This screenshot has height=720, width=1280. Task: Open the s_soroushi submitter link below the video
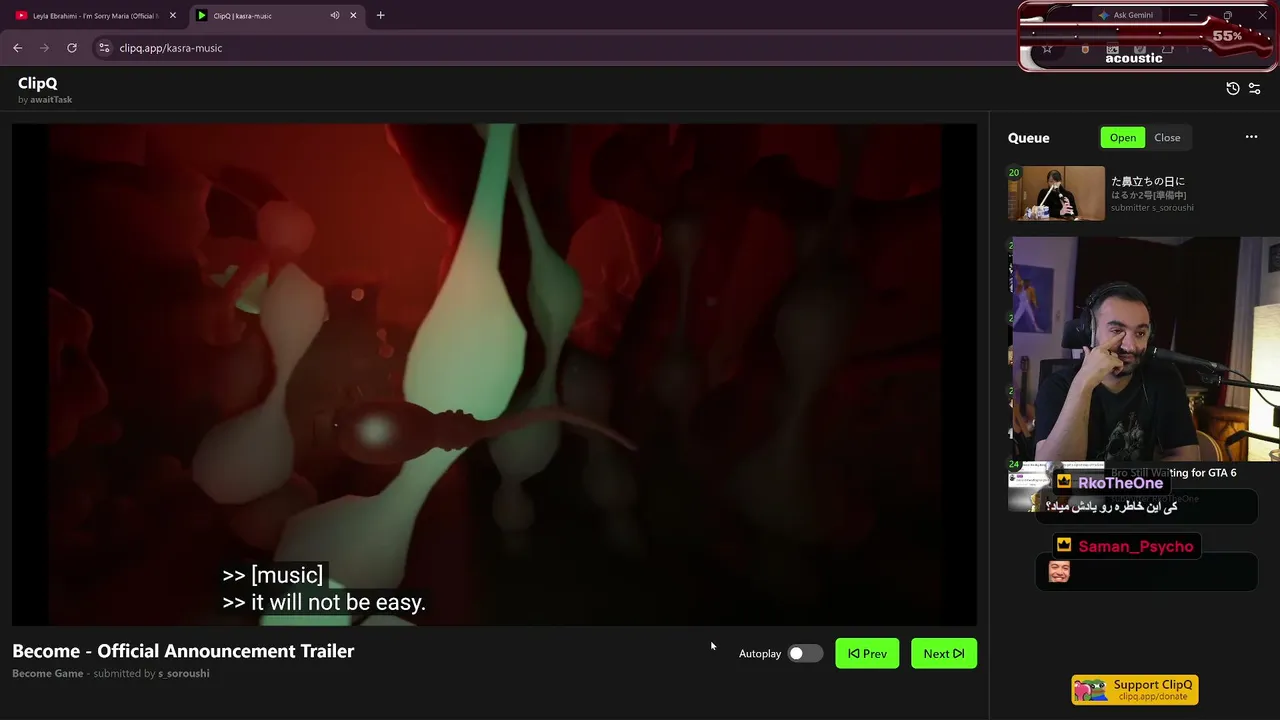click(x=184, y=674)
